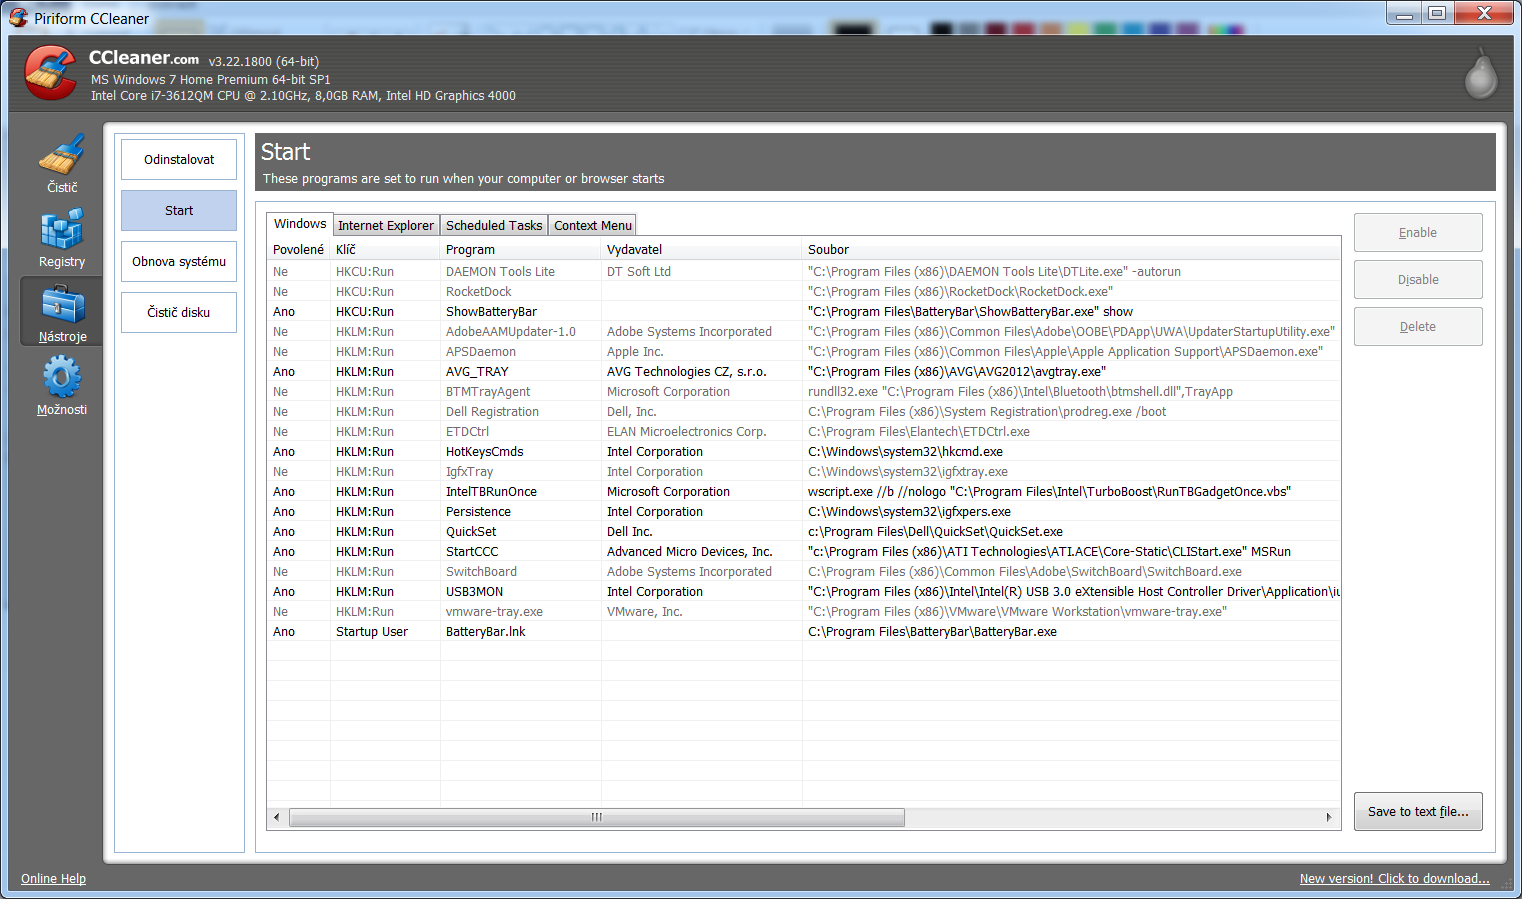Viewport: 1522px width, 899px height.
Task: Select the vmware-tray.exe entry
Action: point(804,612)
